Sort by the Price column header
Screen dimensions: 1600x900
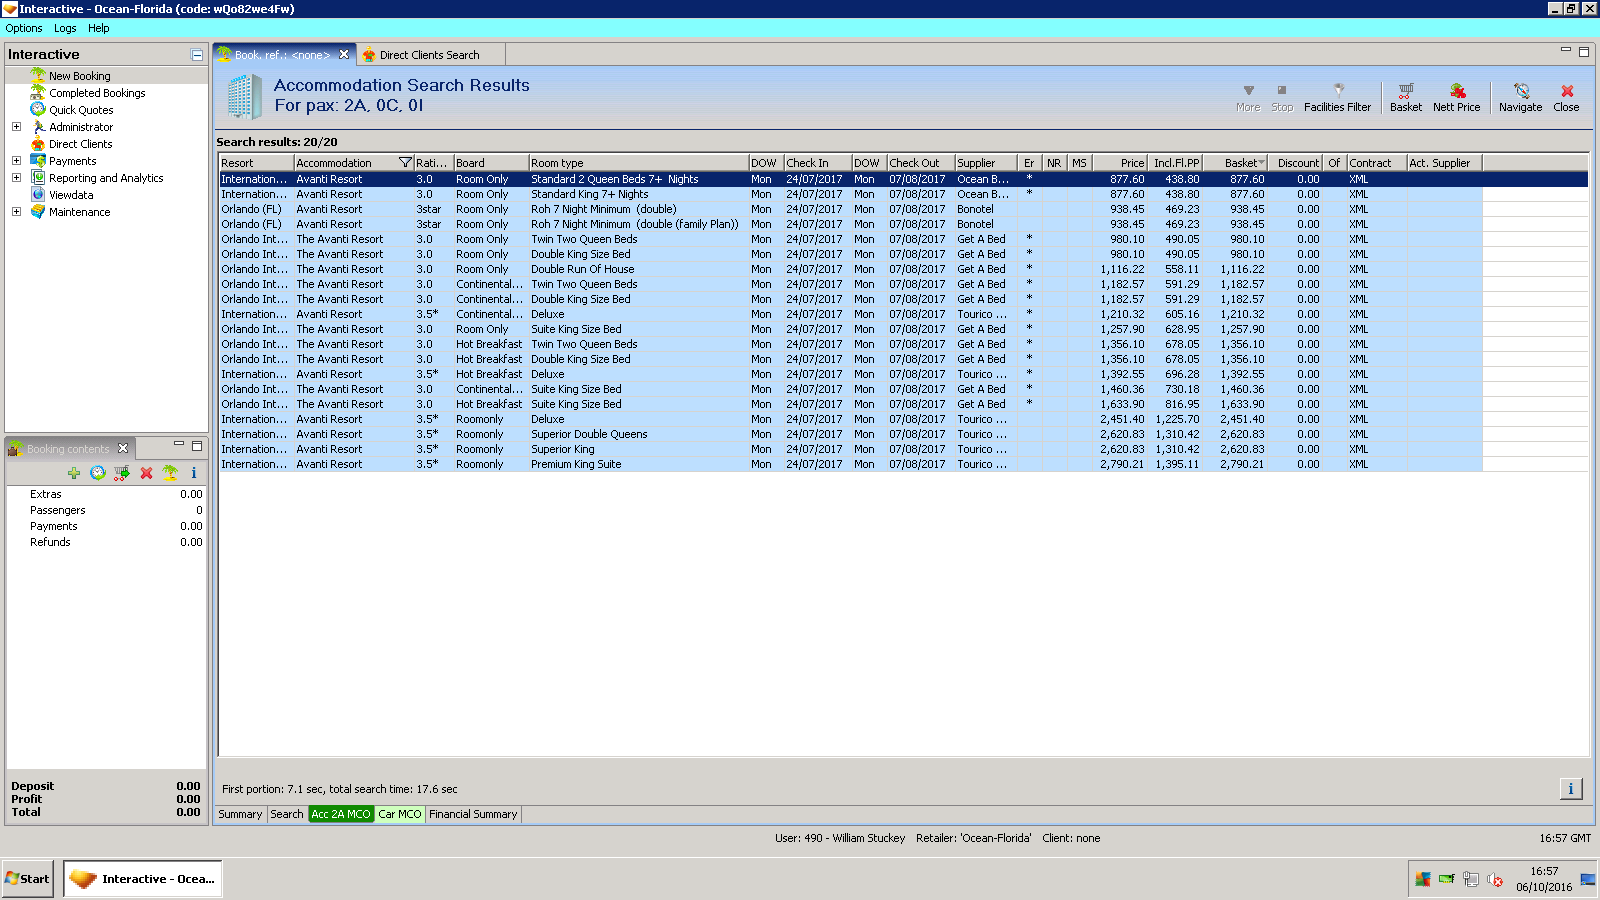click(x=1120, y=163)
